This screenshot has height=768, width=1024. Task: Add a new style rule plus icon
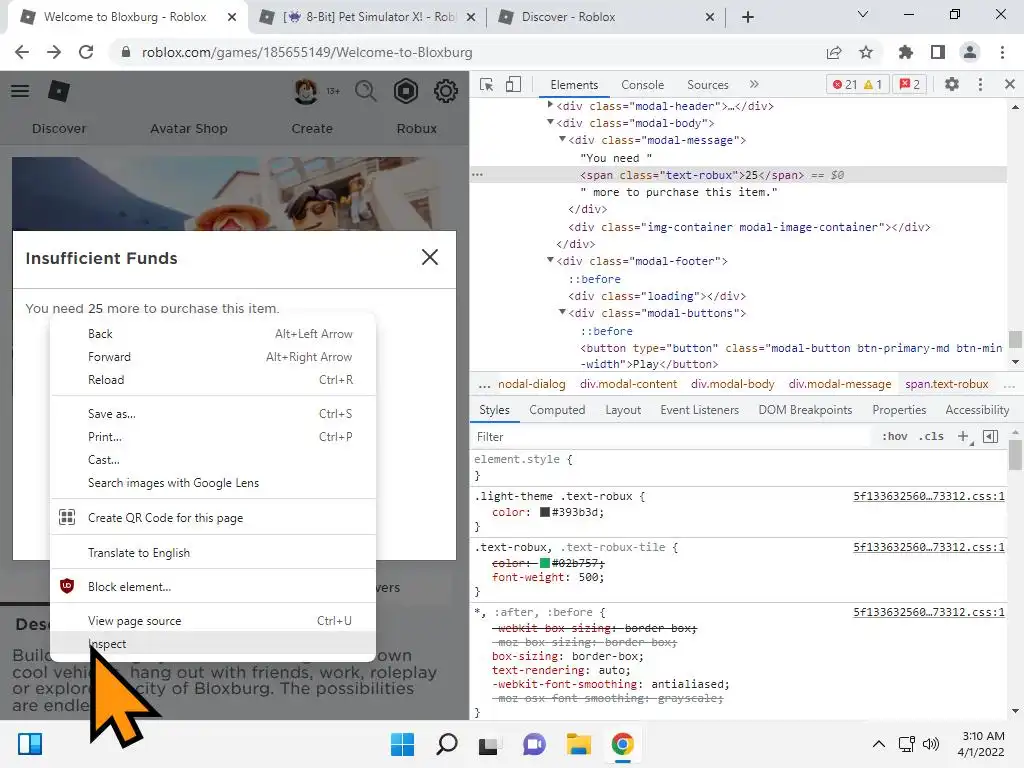pyautogui.click(x=963, y=436)
